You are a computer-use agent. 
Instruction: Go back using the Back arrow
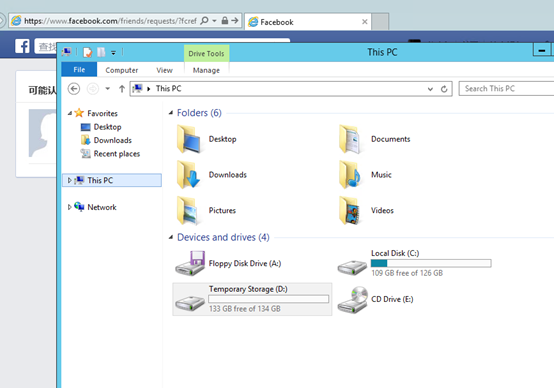point(73,89)
